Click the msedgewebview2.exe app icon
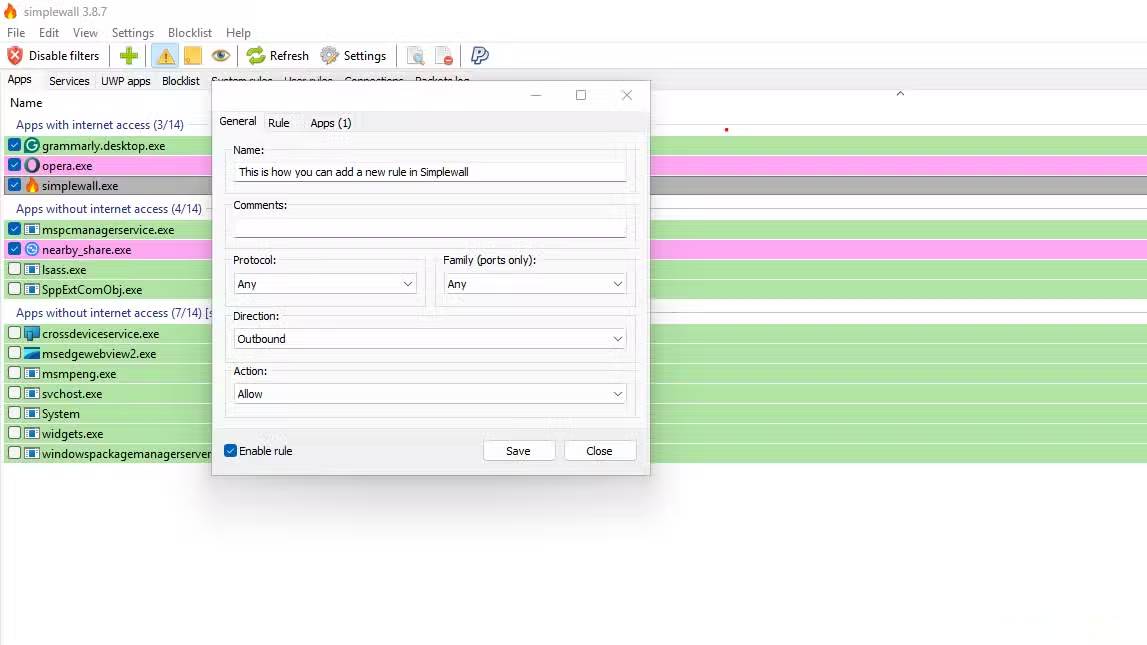 point(31,353)
